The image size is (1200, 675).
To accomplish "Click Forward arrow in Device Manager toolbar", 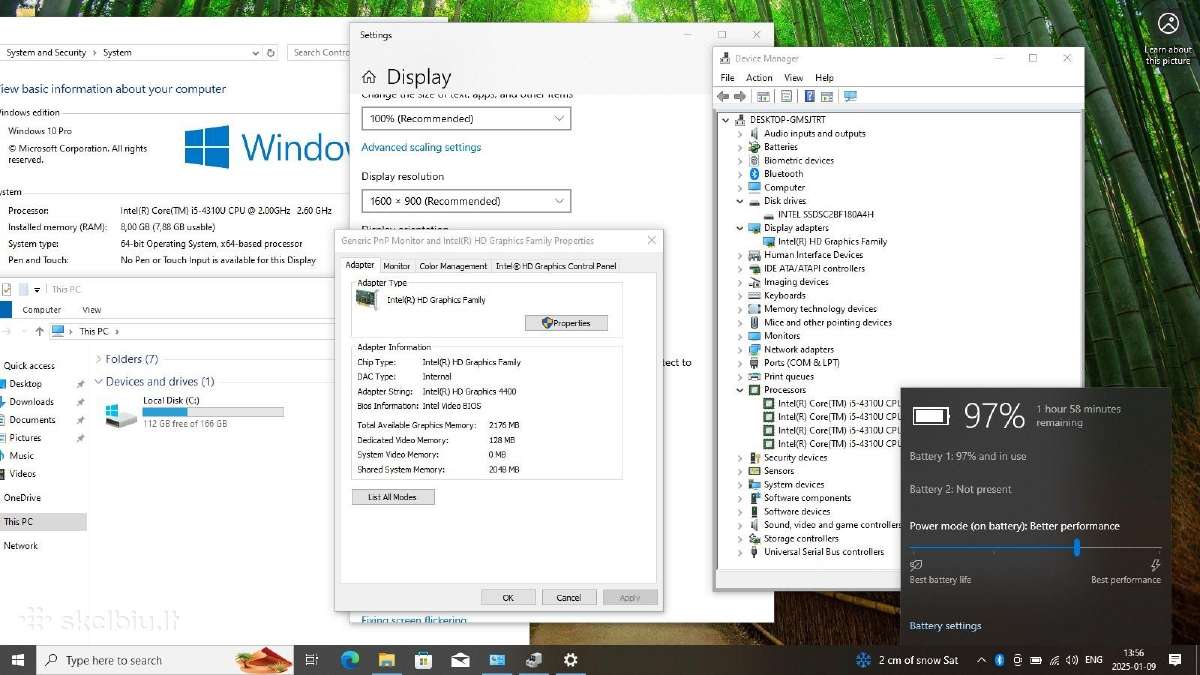I will (x=740, y=96).
